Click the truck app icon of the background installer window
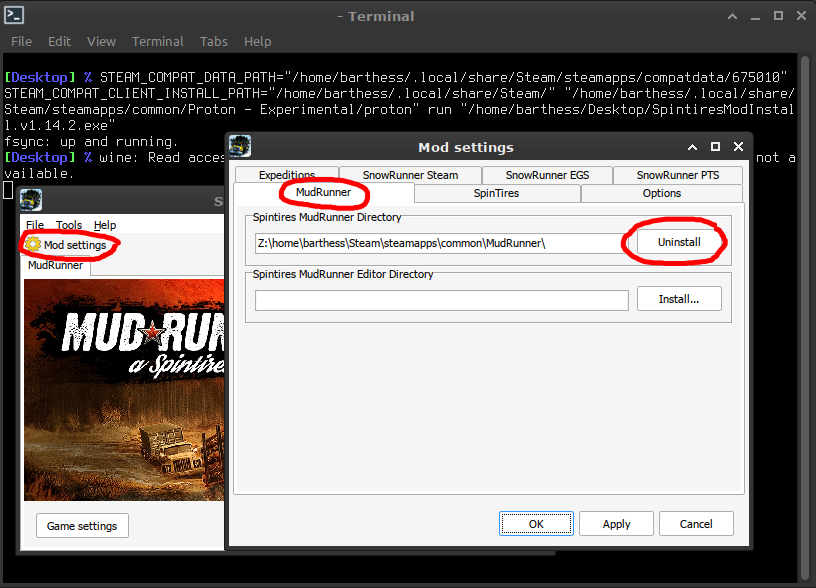 tap(31, 200)
